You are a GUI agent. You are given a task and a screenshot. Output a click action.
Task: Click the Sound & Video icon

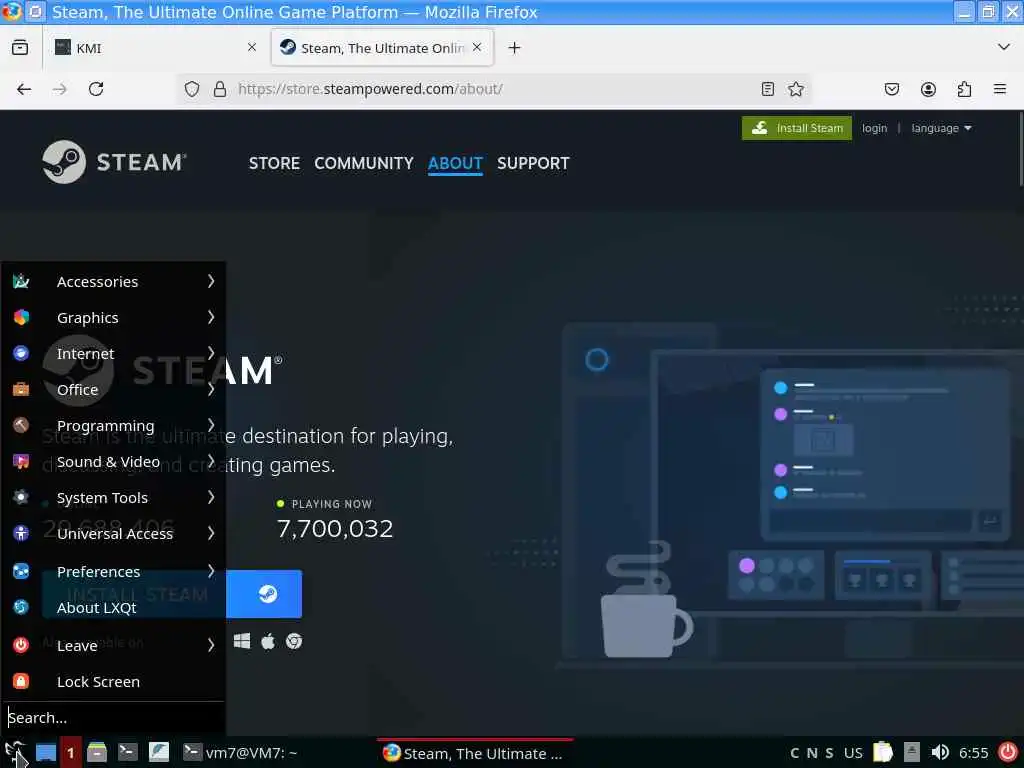click(21, 462)
